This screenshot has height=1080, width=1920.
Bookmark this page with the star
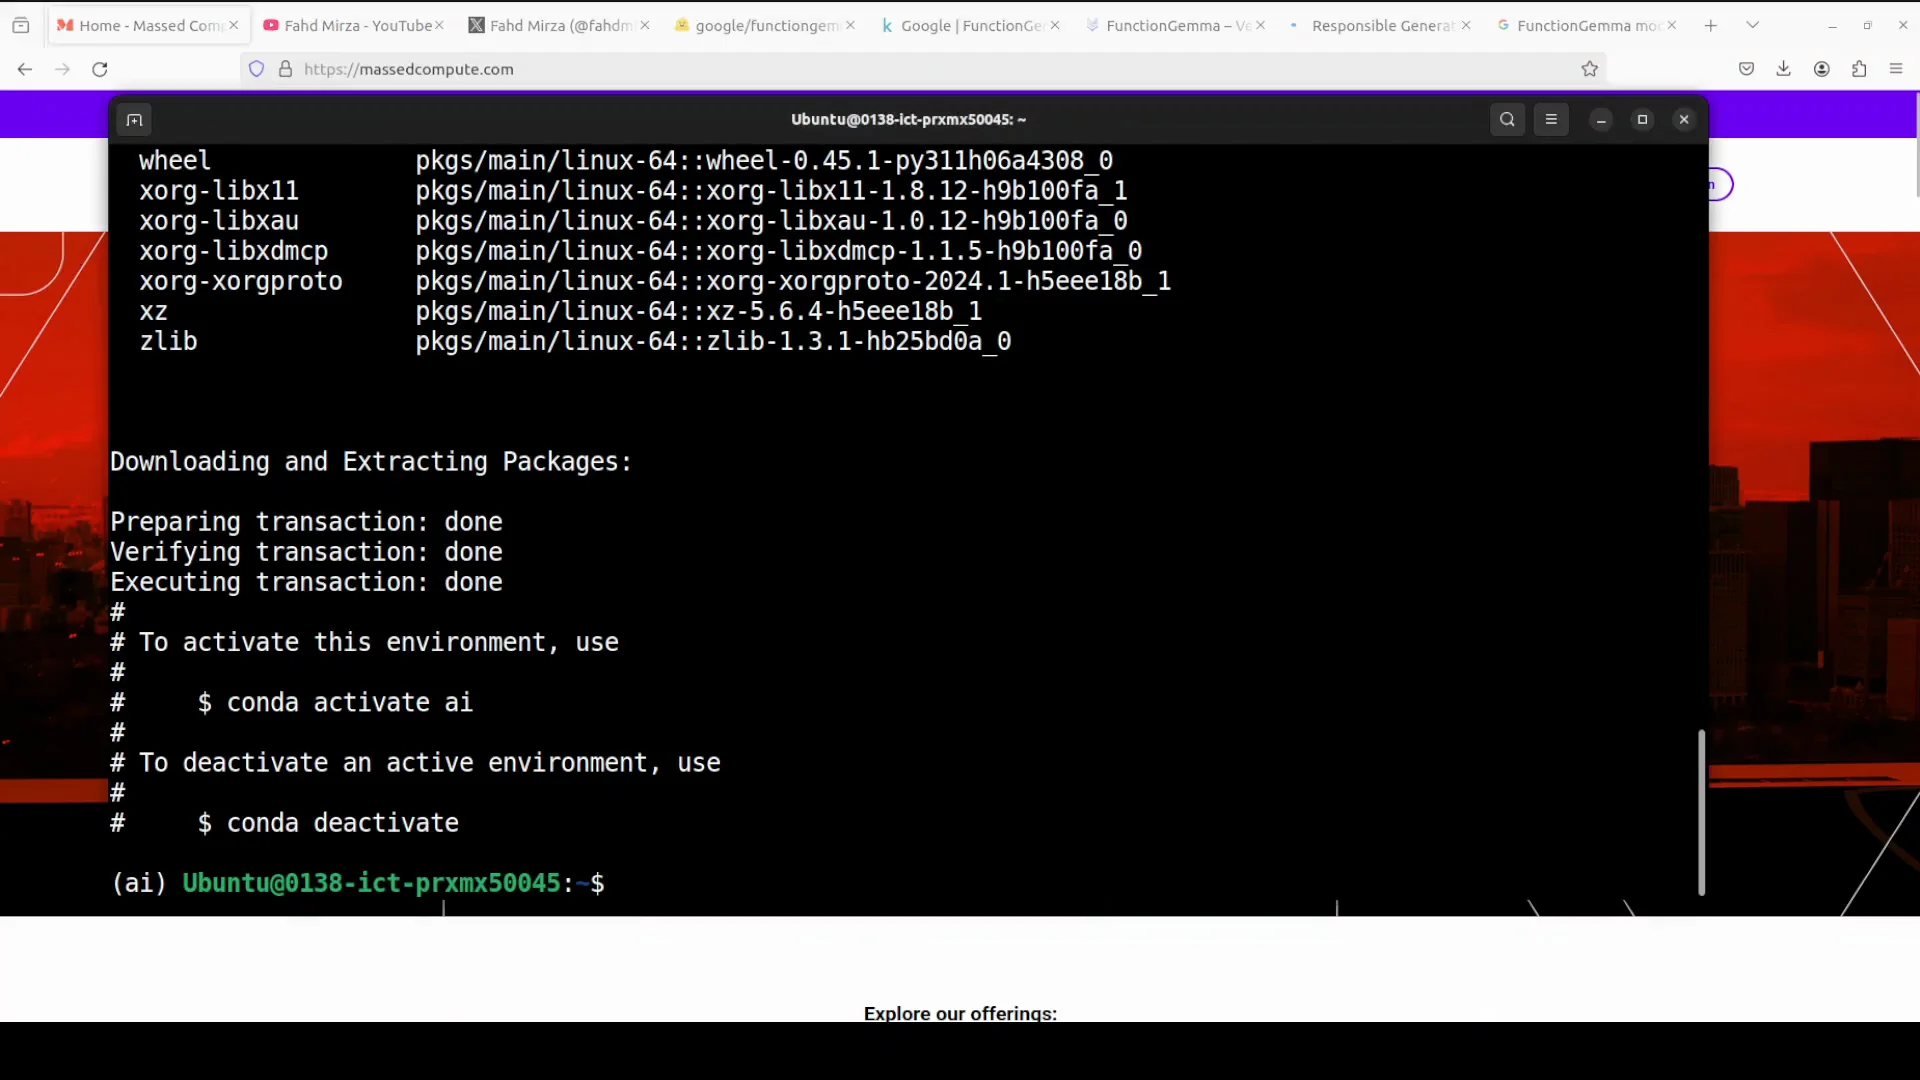click(1589, 69)
